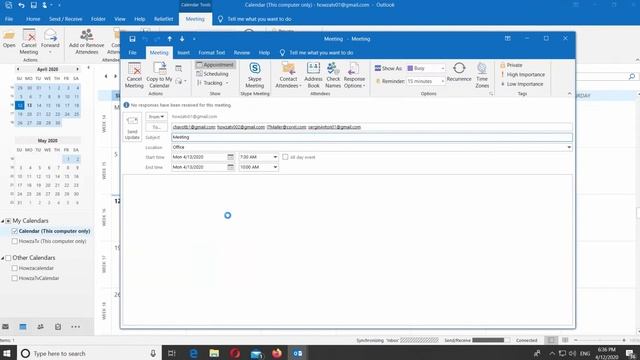Open the Folder tab in main window
640x360 pixels.
(98, 19)
